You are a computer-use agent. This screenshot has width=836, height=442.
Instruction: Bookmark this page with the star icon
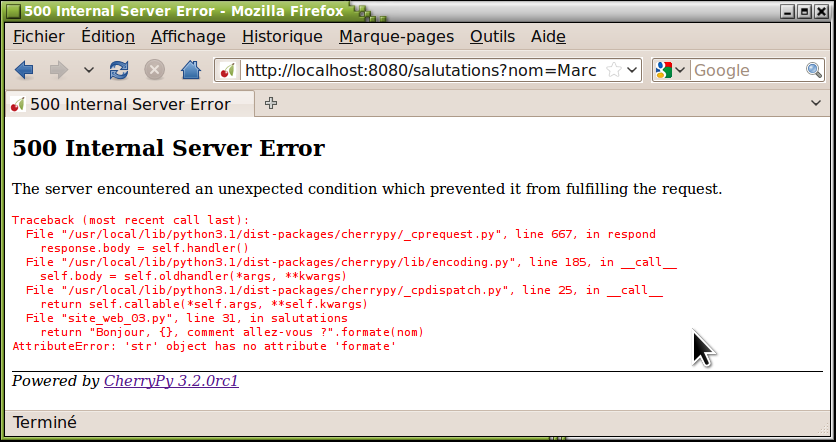[614, 71]
